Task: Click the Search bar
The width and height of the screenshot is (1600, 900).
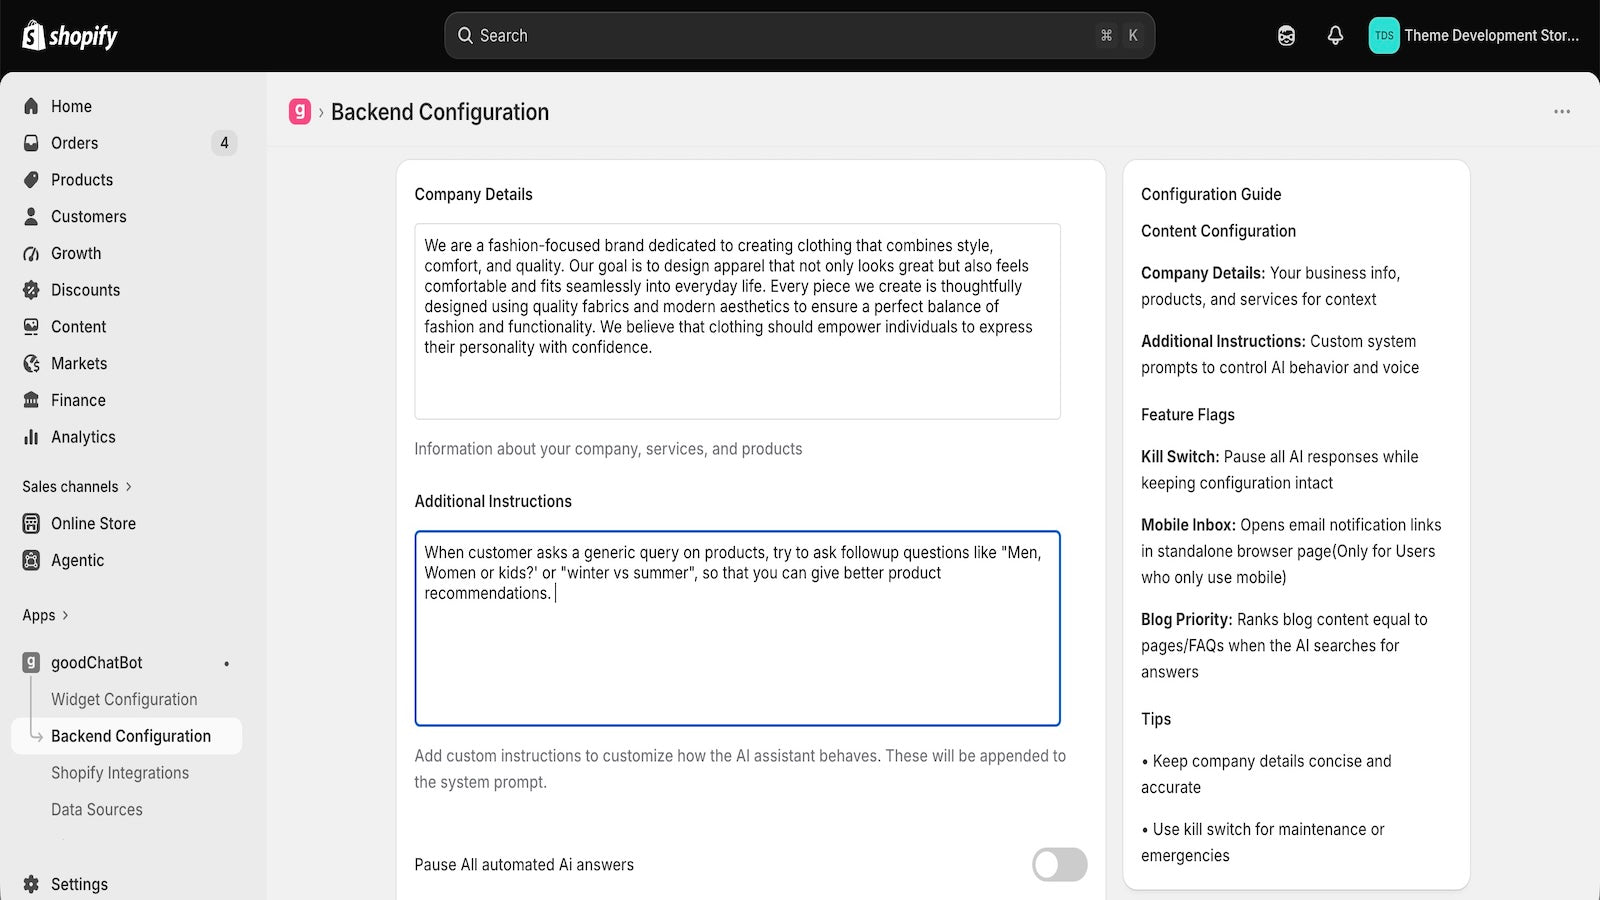Action: (799, 36)
